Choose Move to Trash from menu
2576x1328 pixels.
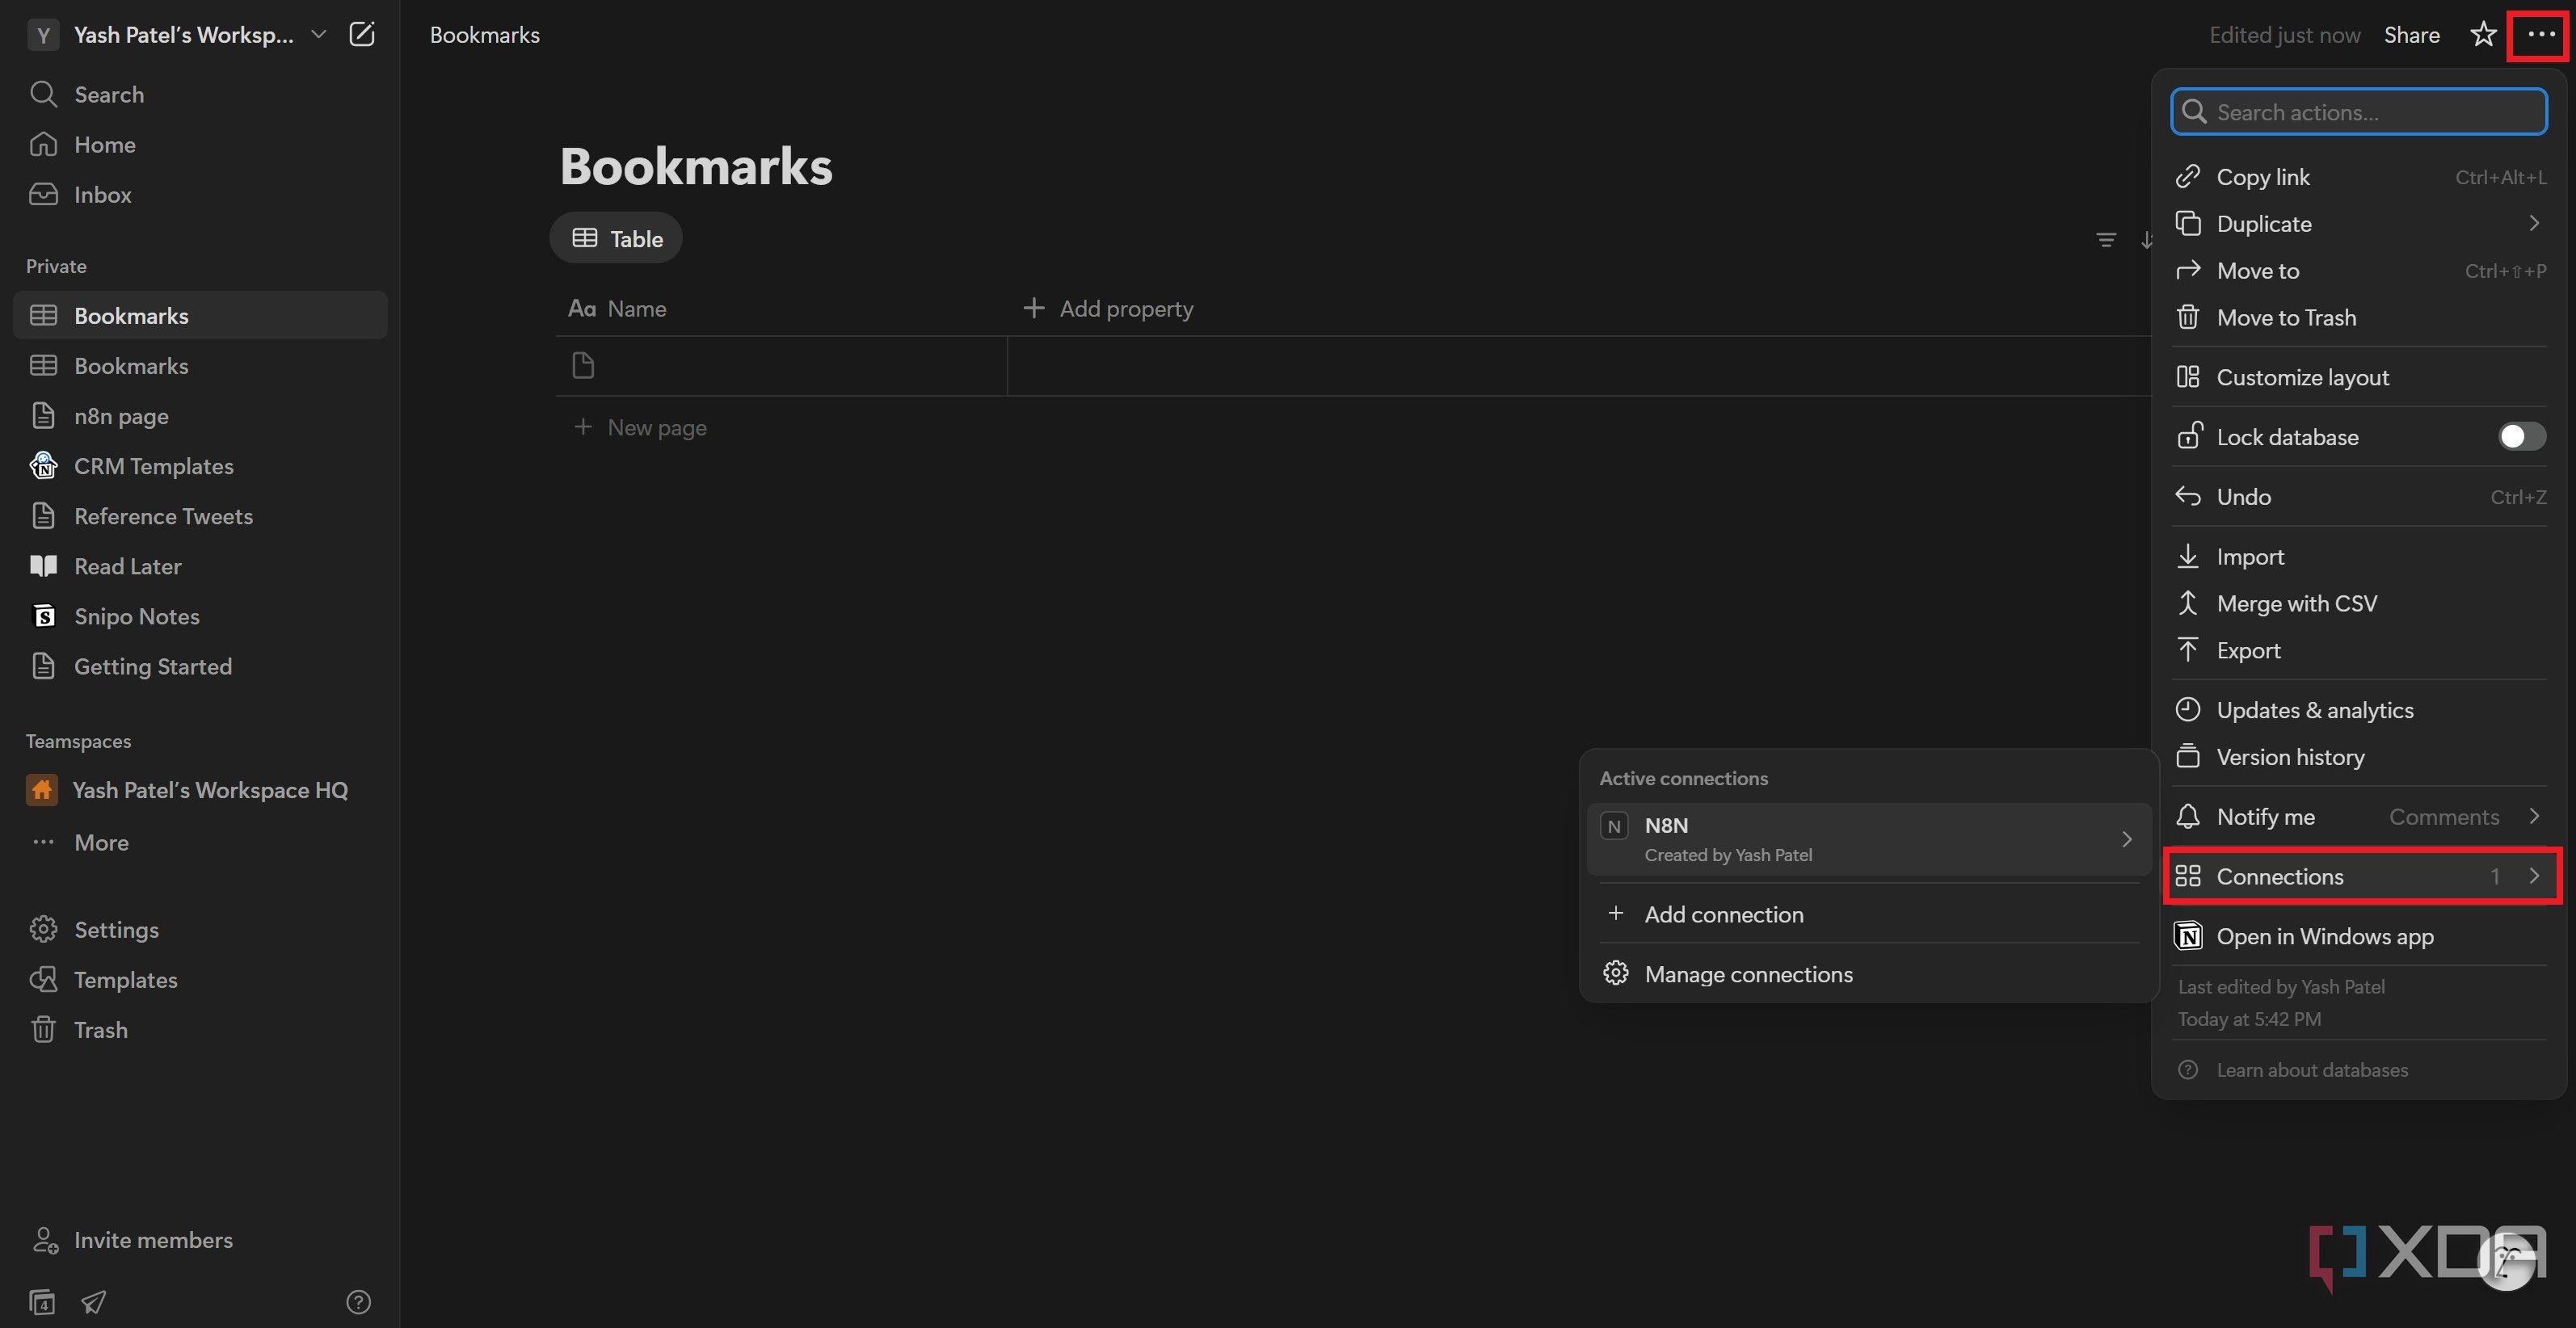point(2359,317)
